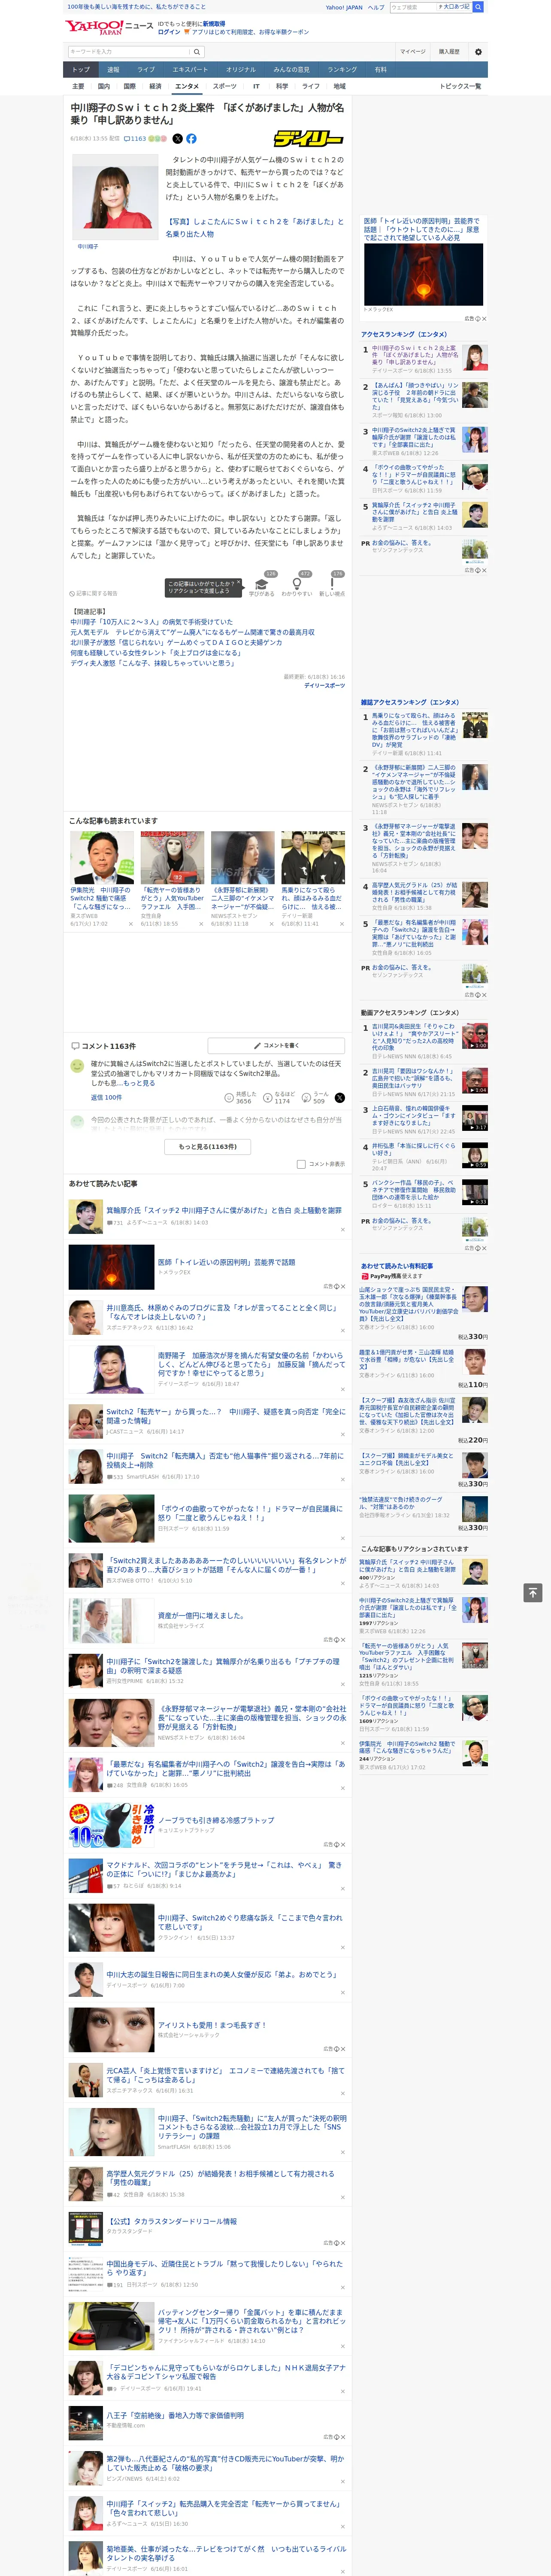This screenshot has height=2576, width=551.
Task: Select the ランキング tab
Action: coord(342,70)
